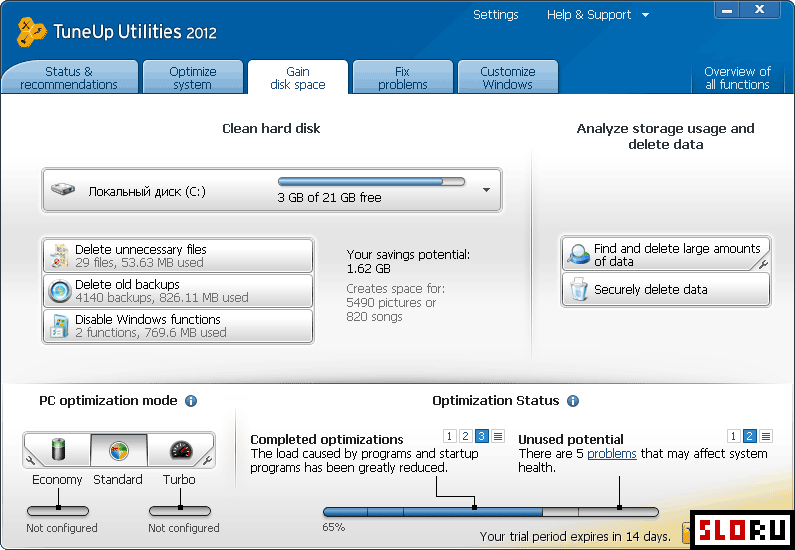Screen dimensions: 795x550
Task: Click the Turbo Not configured indicator bar
Action: click(x=180, y=511)
